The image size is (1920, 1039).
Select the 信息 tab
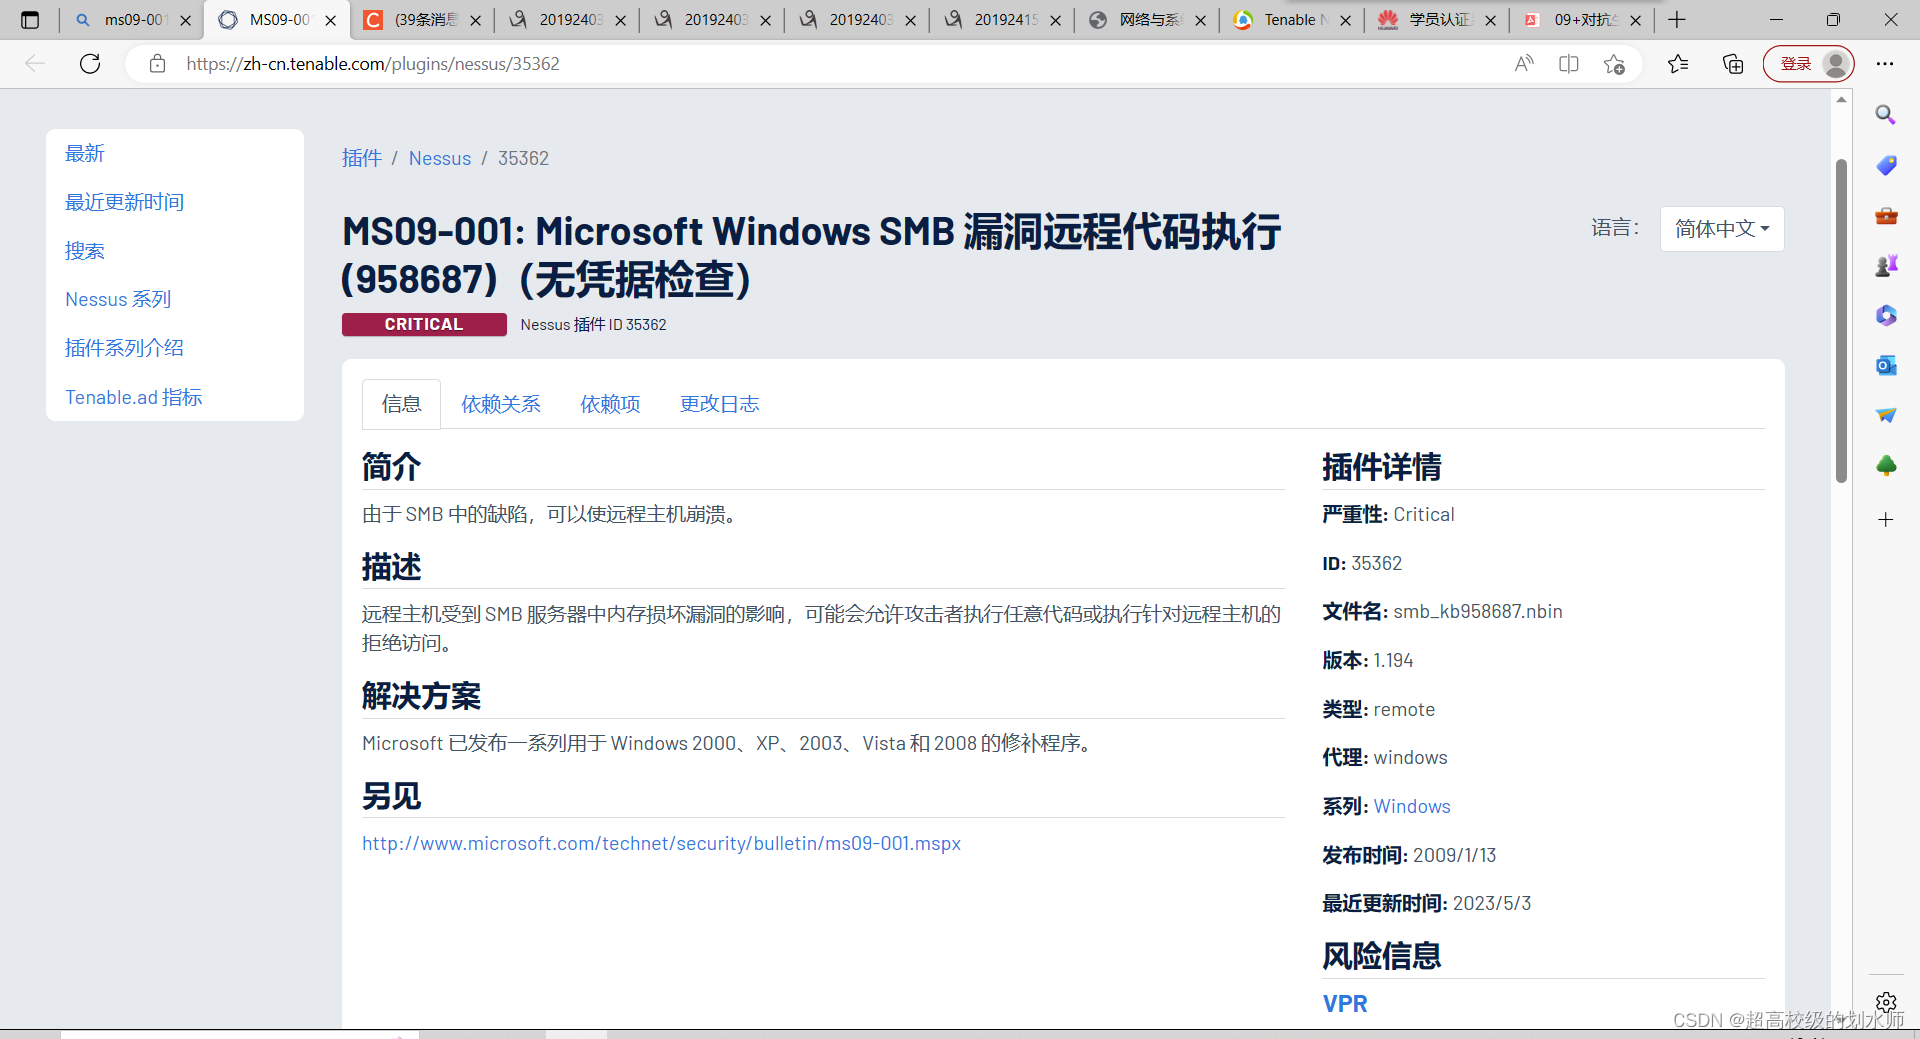[x=401, y=404]
